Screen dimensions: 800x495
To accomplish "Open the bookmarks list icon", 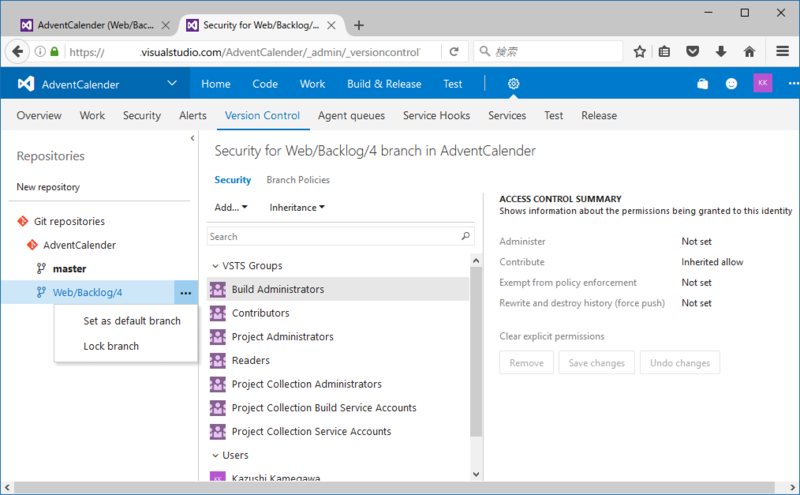I will pyautogui.click(x=664, y=52).
